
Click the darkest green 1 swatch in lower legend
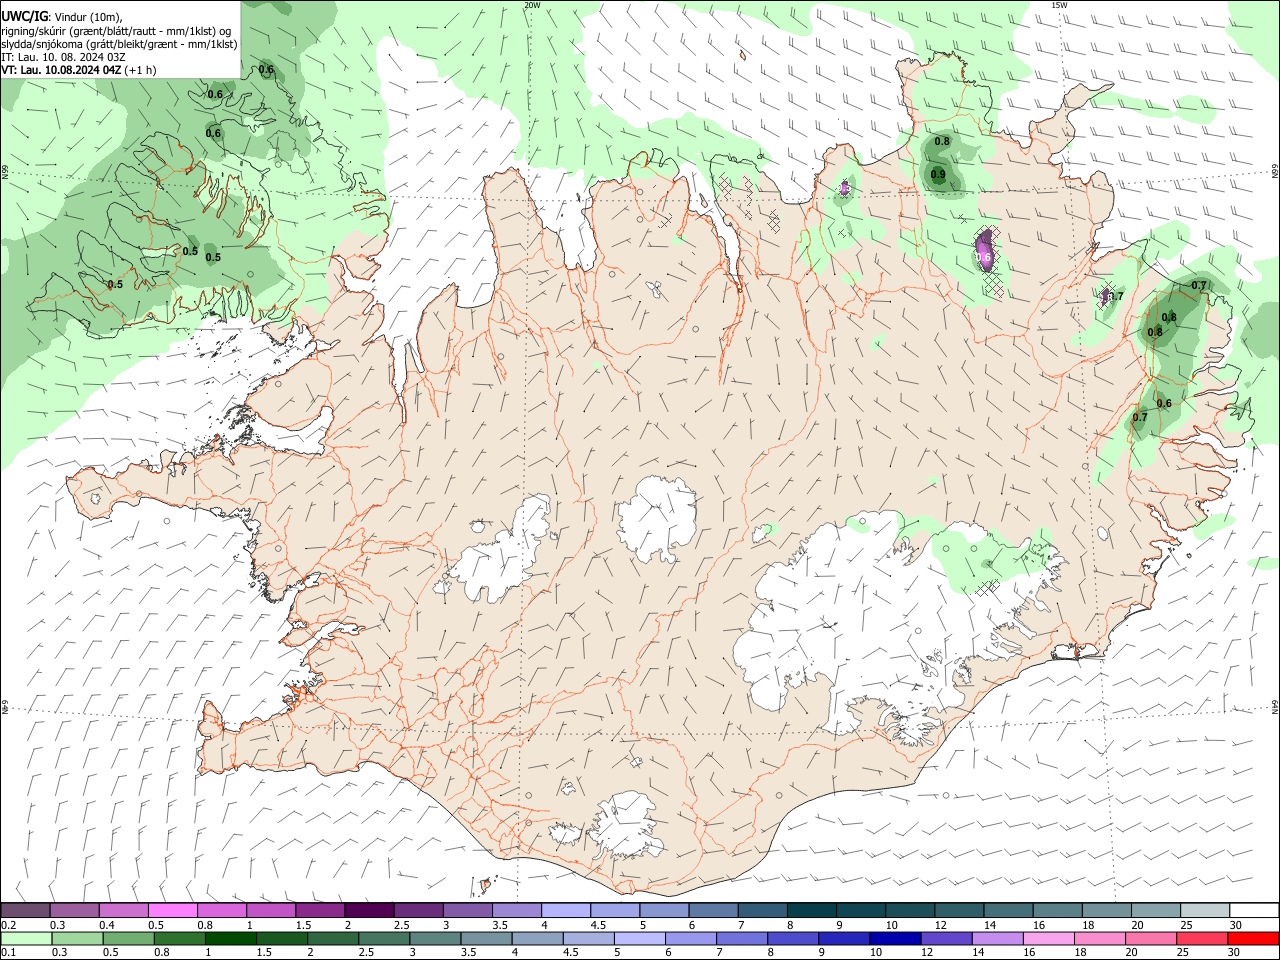(230, 938)
